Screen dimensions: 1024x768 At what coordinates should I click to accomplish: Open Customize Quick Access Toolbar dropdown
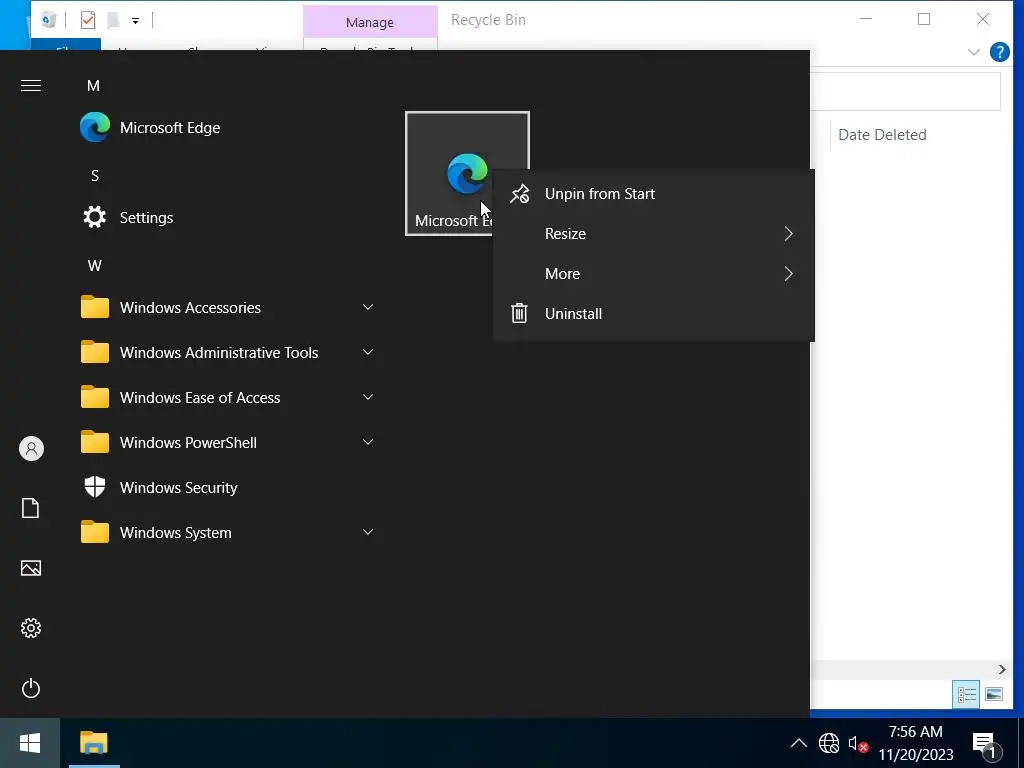[135, 21]
